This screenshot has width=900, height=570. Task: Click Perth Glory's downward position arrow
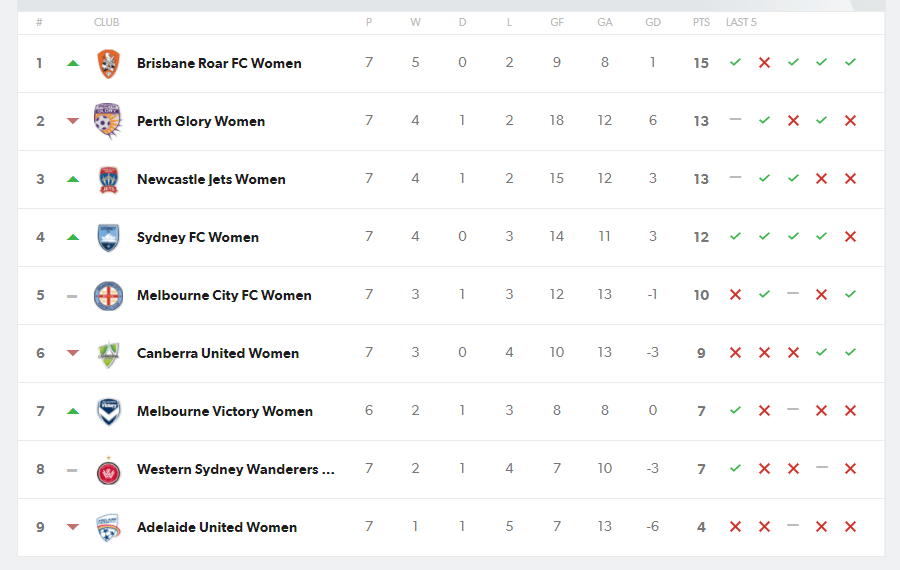click(72, 121)
